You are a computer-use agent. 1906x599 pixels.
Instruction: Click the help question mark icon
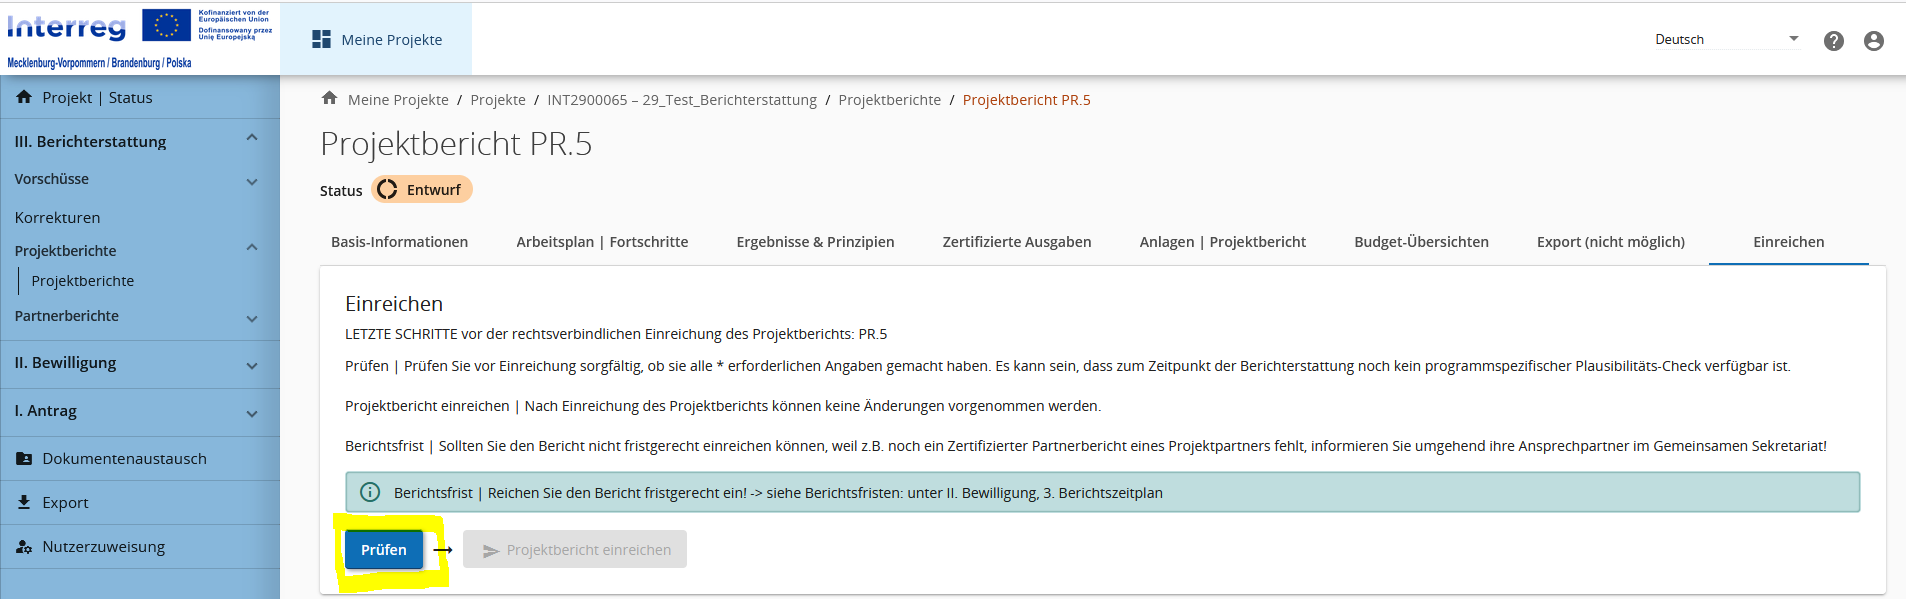click(x=1833, y=41)
